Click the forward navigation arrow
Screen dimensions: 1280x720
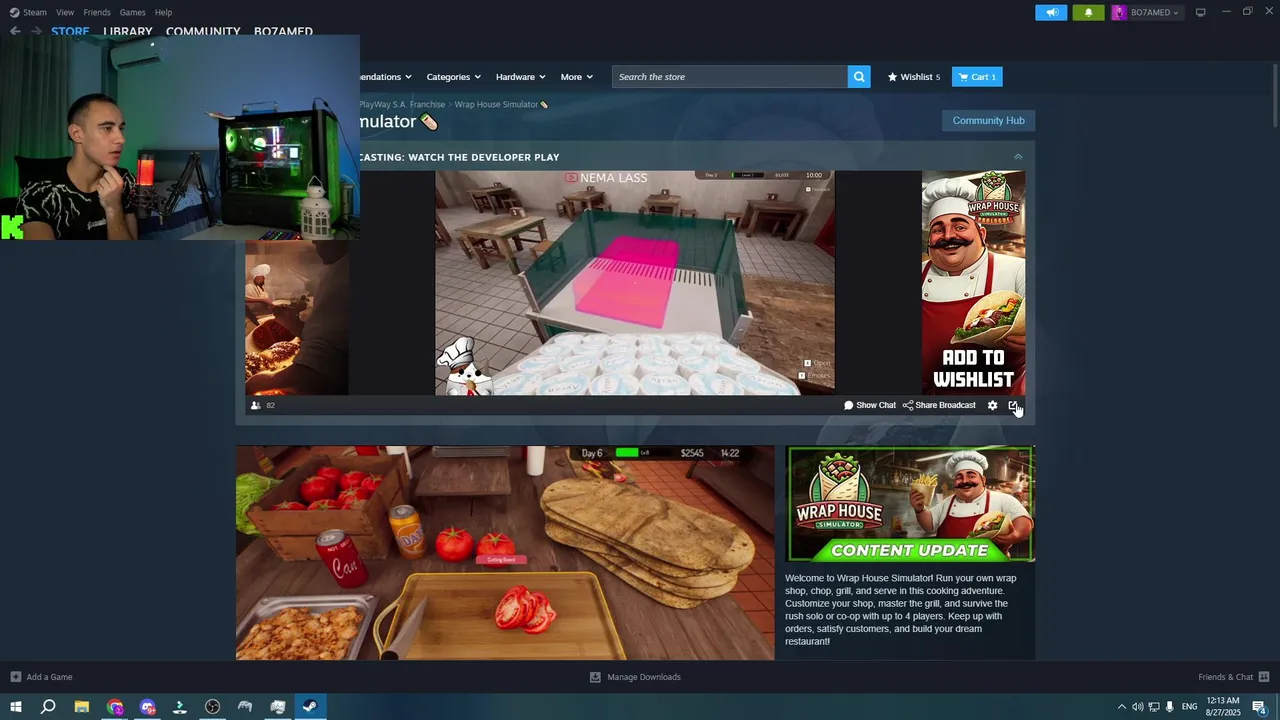click(x=36, y=31)
